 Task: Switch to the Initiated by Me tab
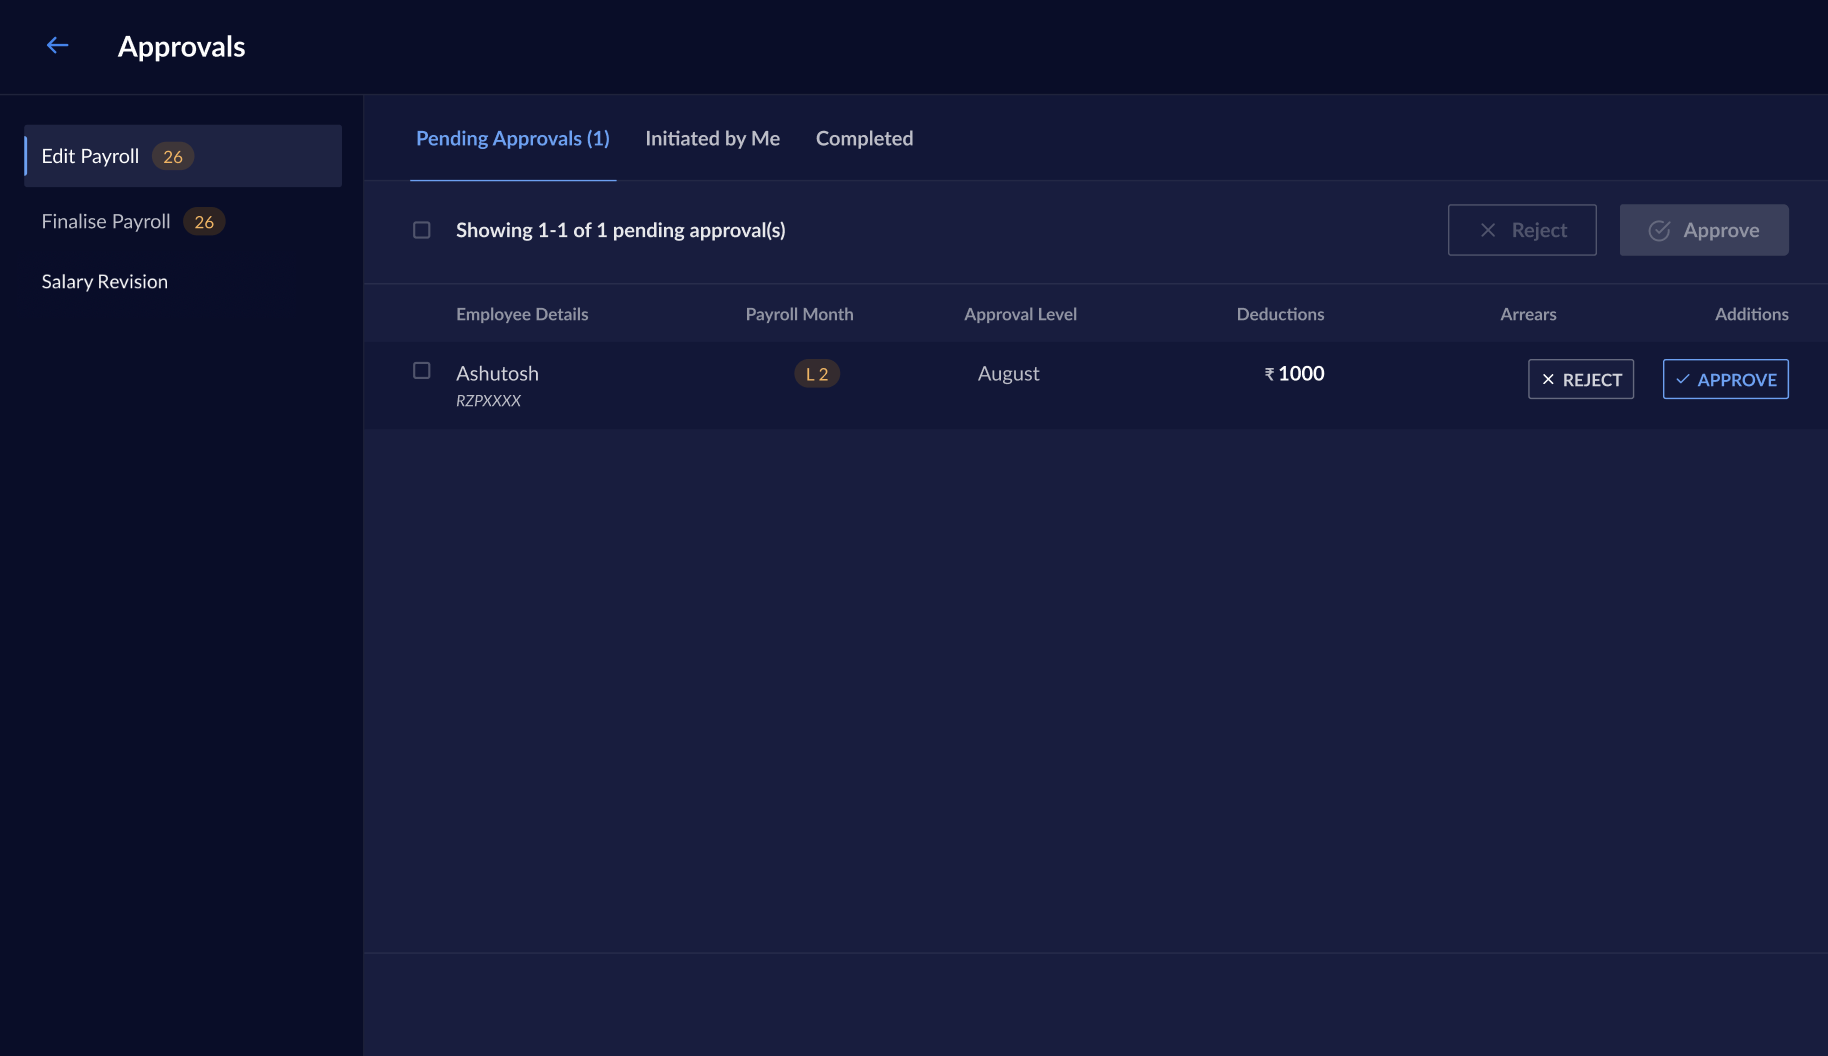pos(712,138)
